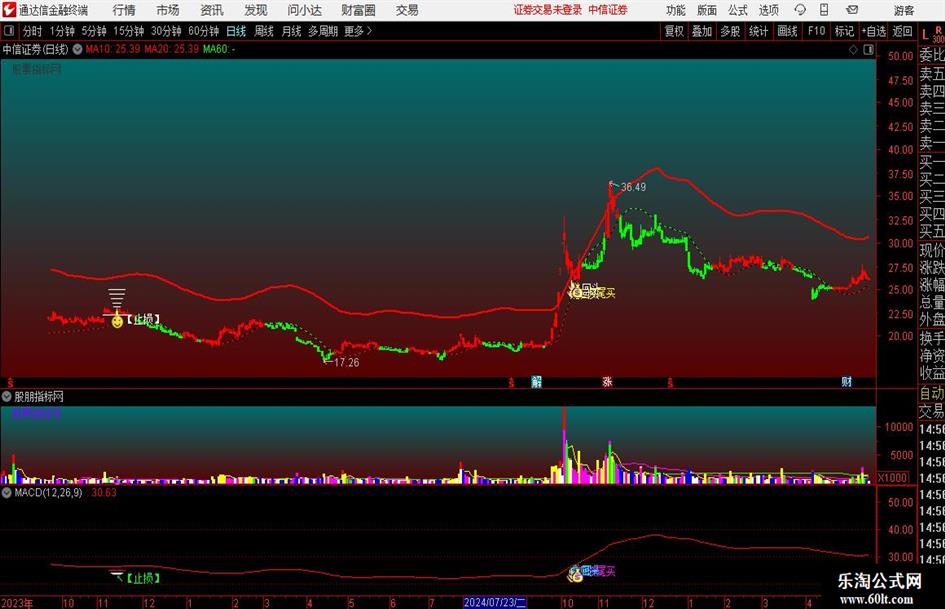Click the 叠加 overlay button
Viewport: 945px width, 609px height.
tap(702, 31)
